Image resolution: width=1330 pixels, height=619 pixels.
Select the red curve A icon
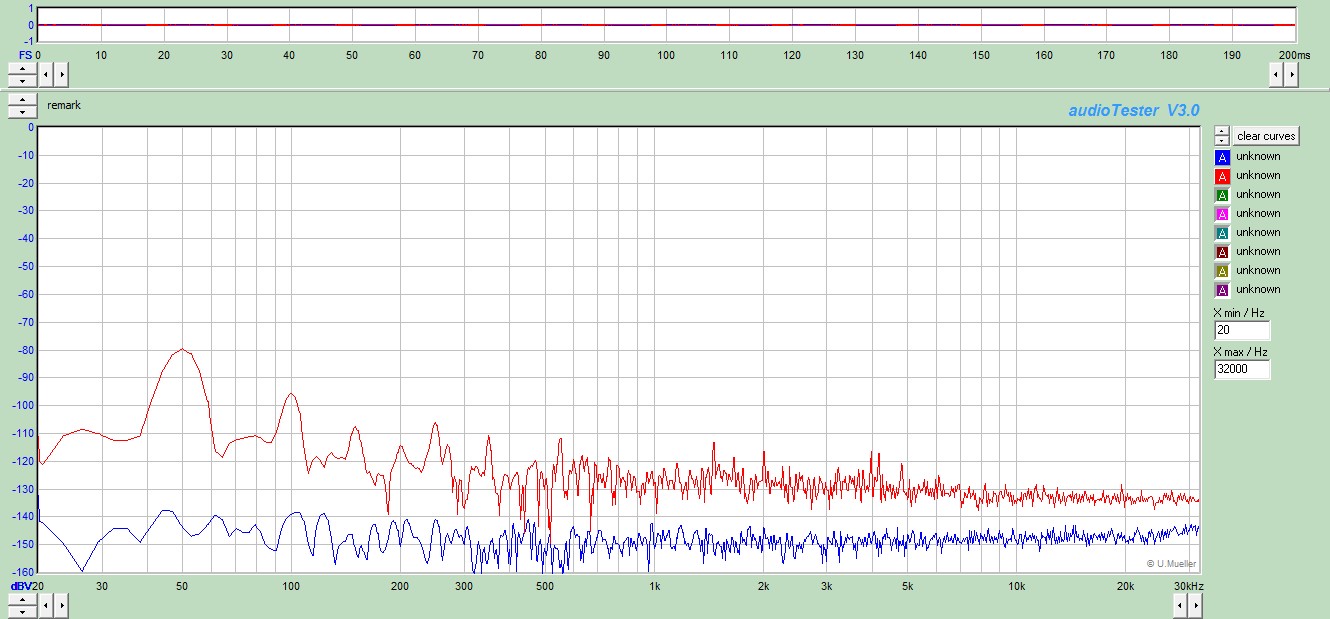(x=1221, y=176)
